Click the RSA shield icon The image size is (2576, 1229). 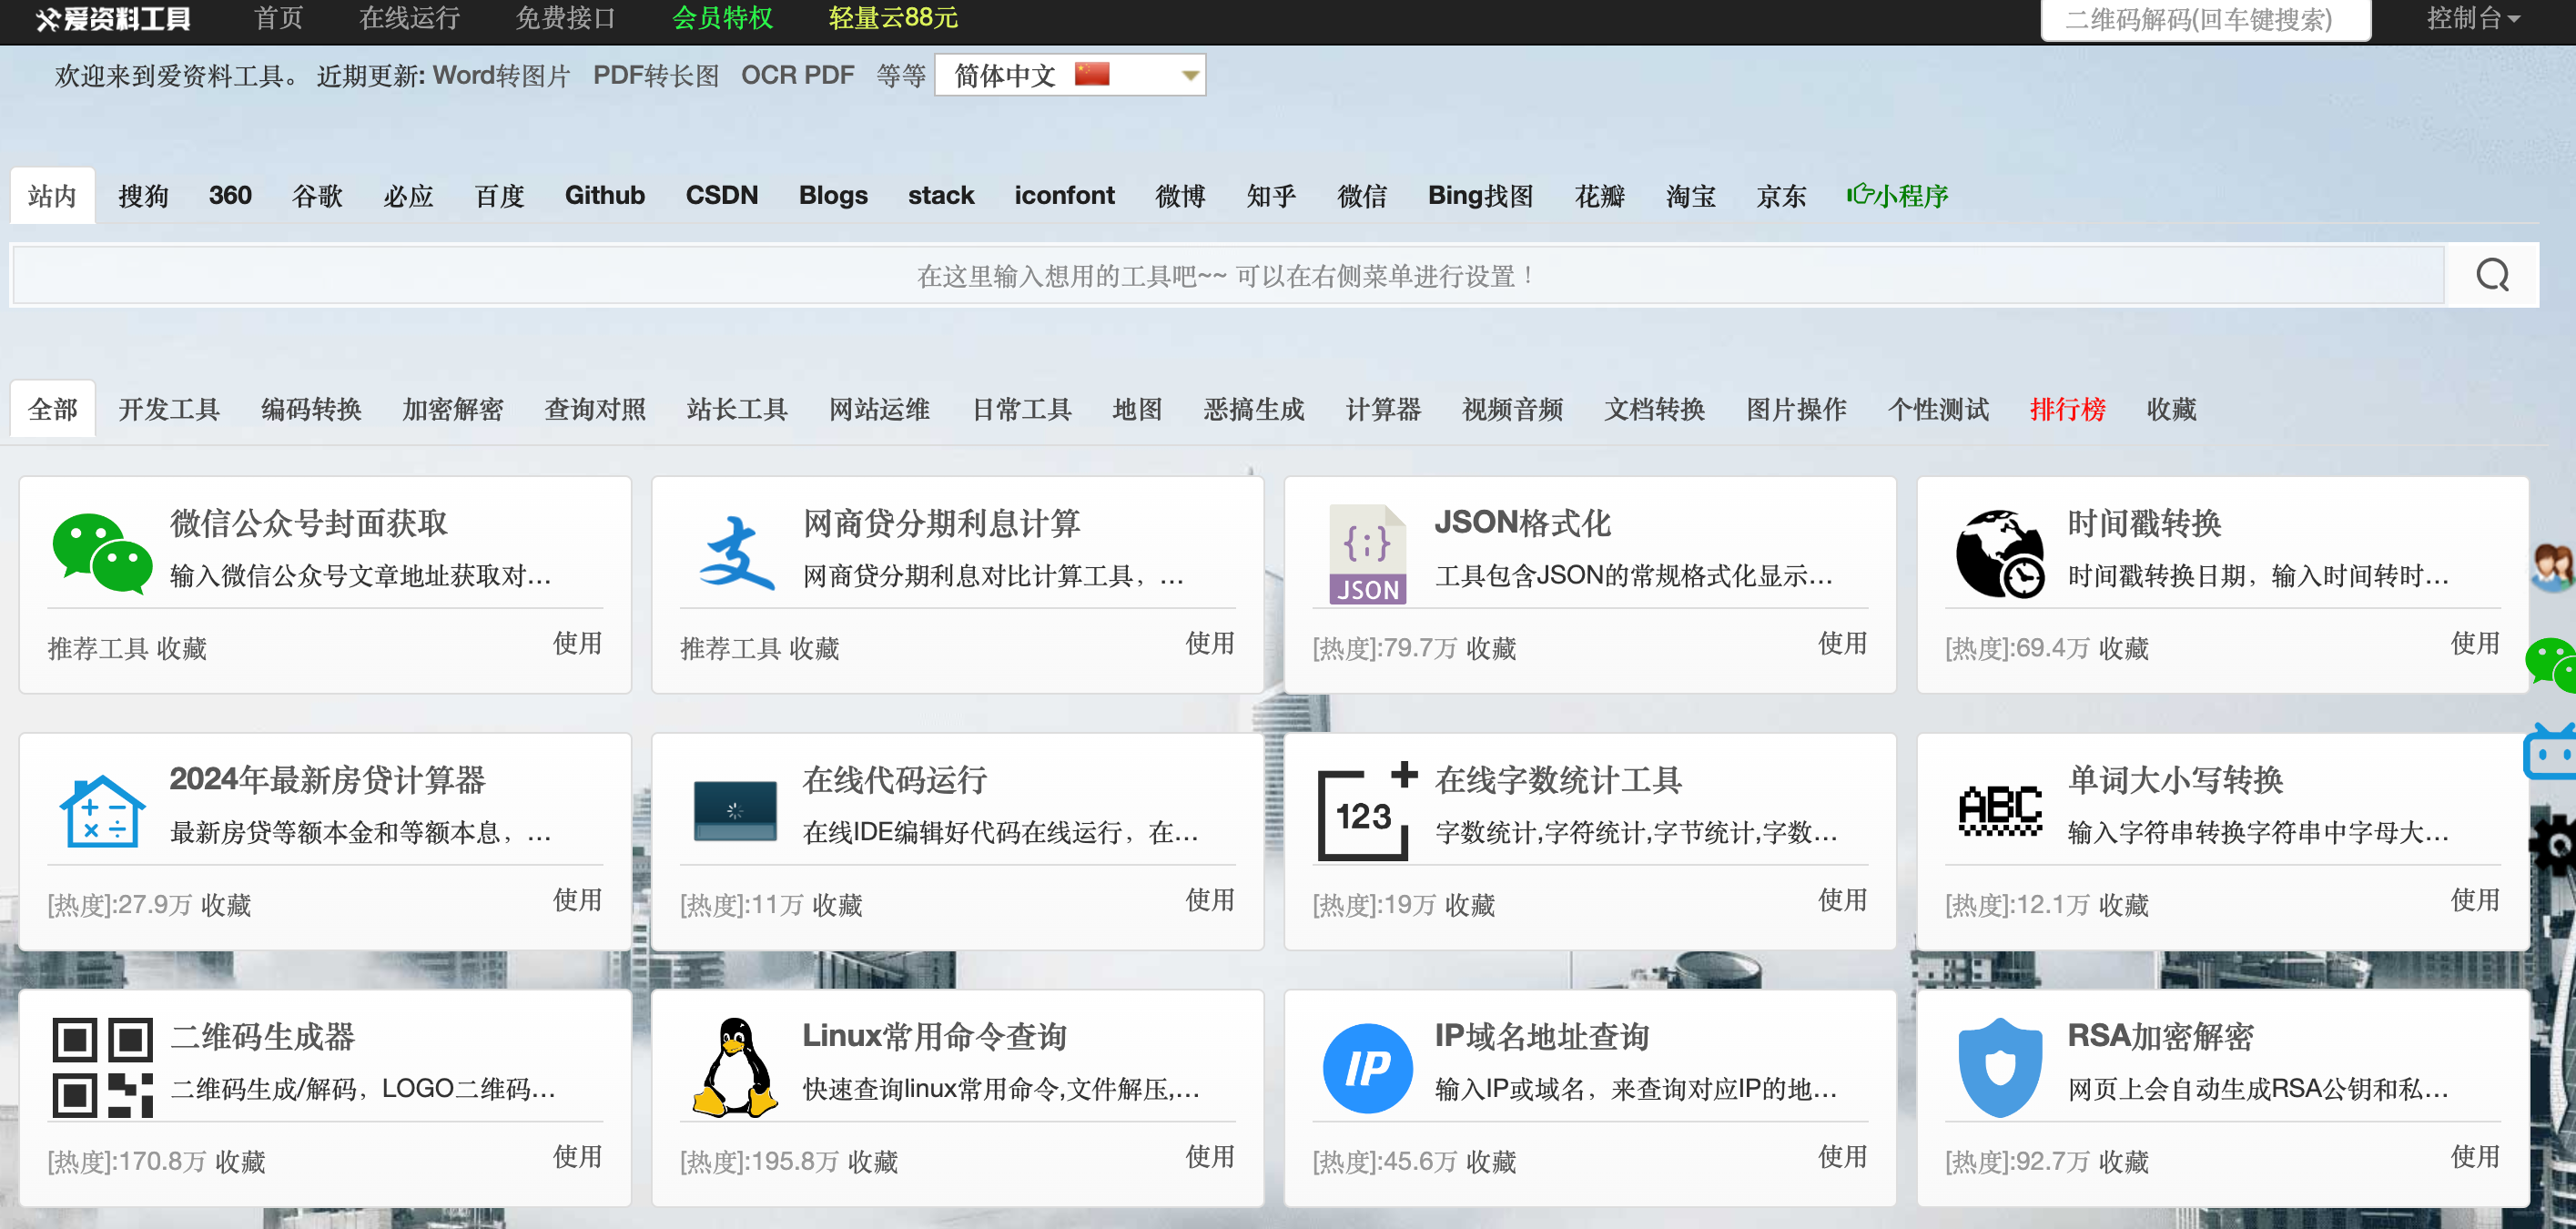click(1999, 1067)
